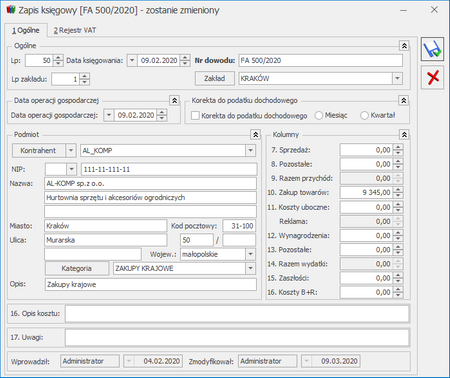Adjust the Data operacji gospodarczej stepper

coord(162,115)
